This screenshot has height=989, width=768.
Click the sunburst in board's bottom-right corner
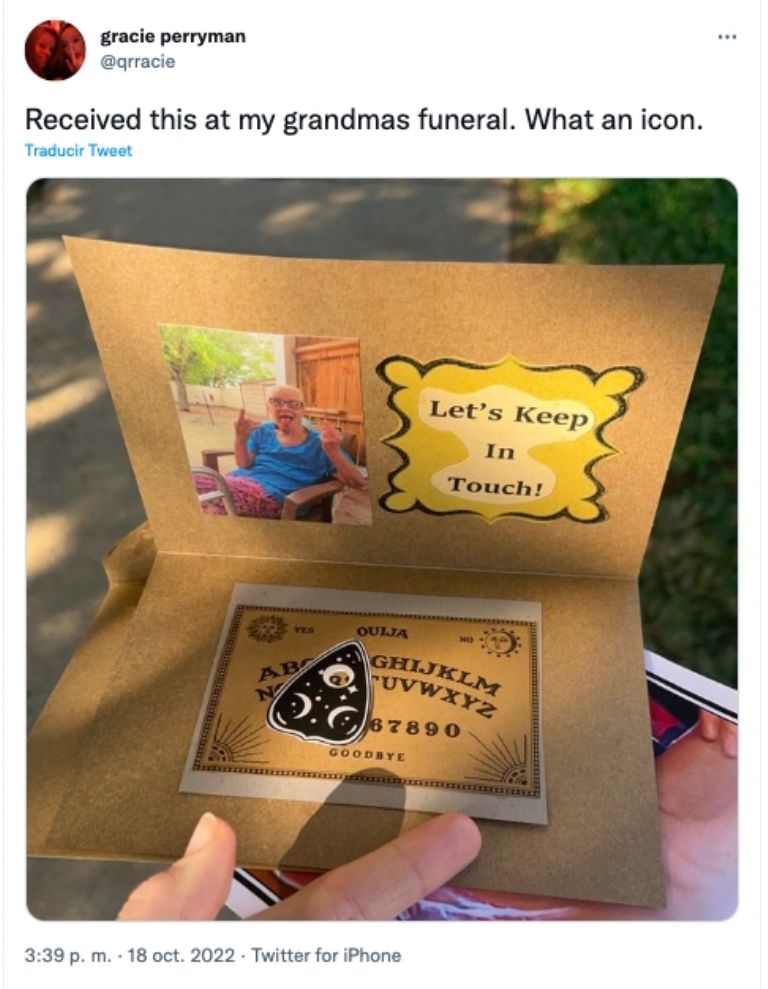[504, 764]
